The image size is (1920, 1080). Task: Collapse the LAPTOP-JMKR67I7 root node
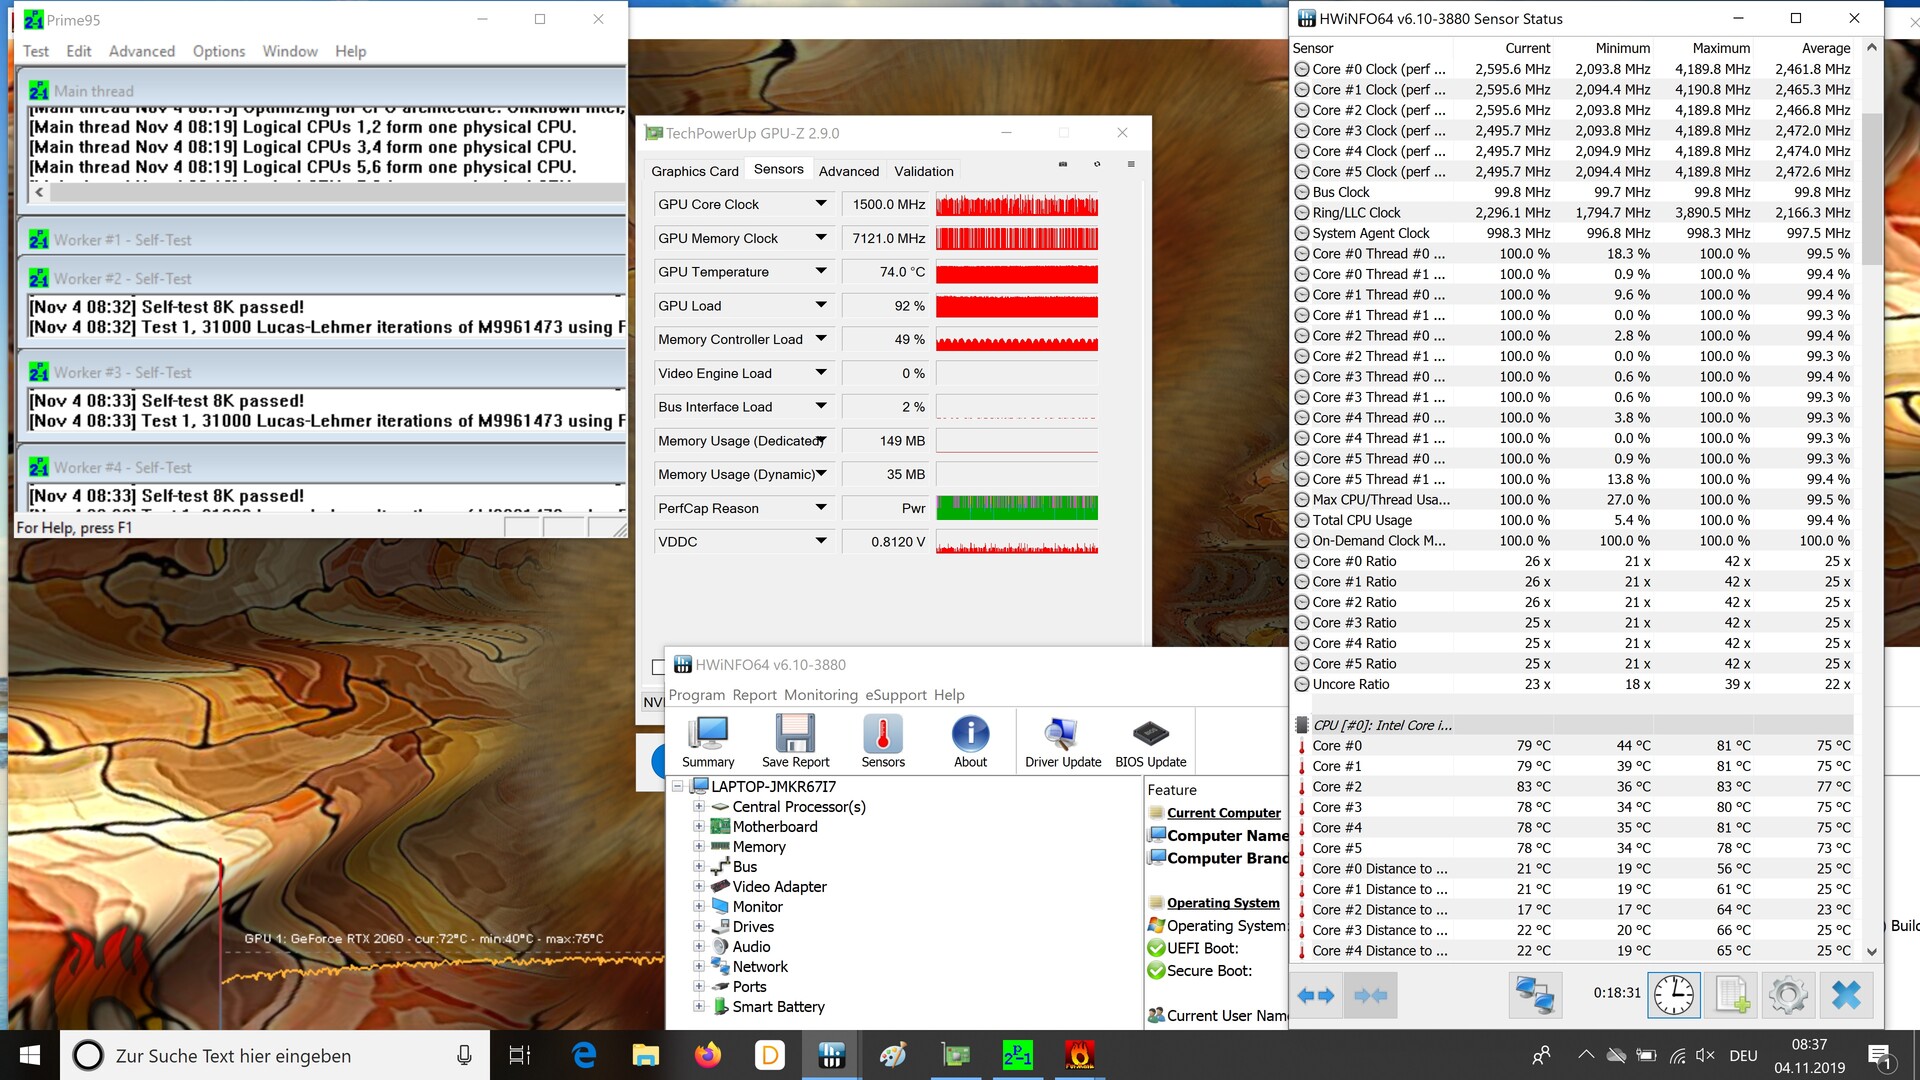(x=677, y=787)
